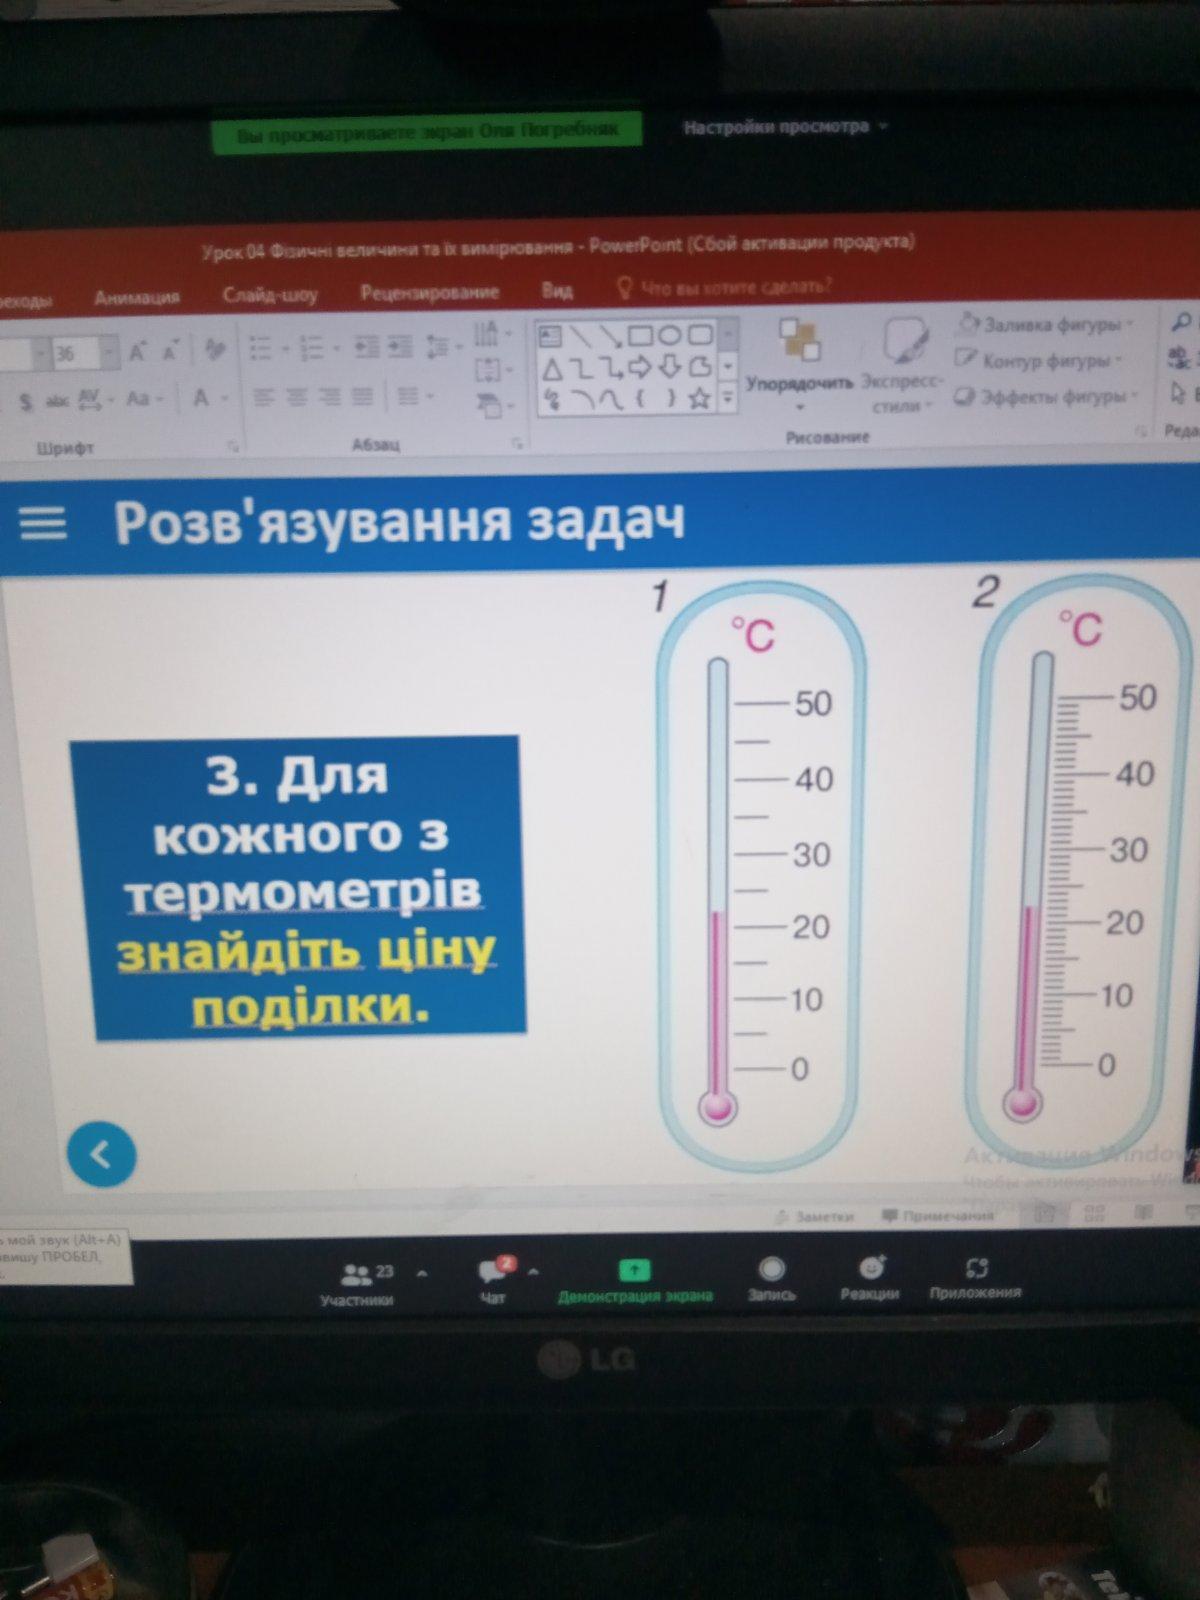Open Контур фигуры shape outline
Viewport: 1200px width, 1600px height.
[1038, 360]
